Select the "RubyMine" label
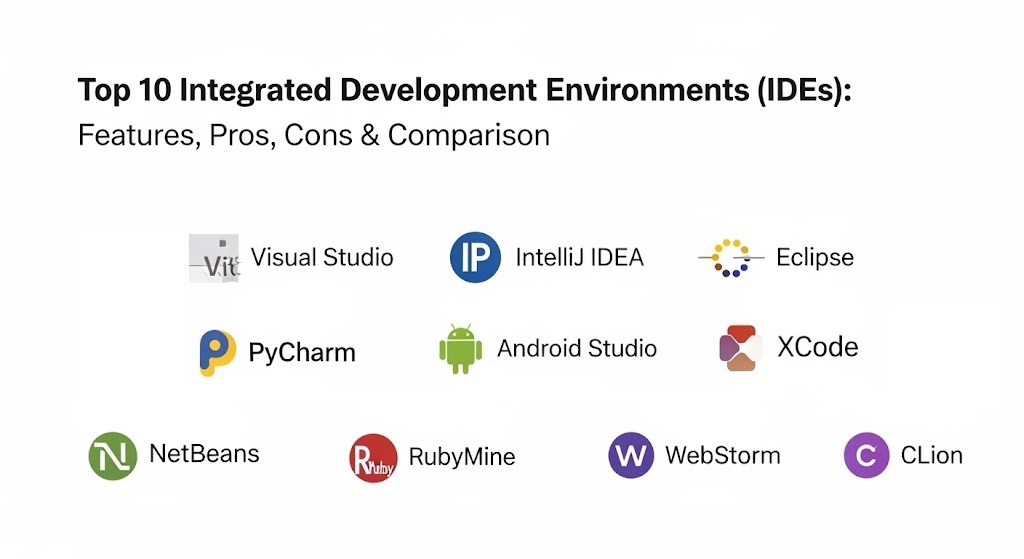This screenshot has width=1024, height=559. coord(462,456)
